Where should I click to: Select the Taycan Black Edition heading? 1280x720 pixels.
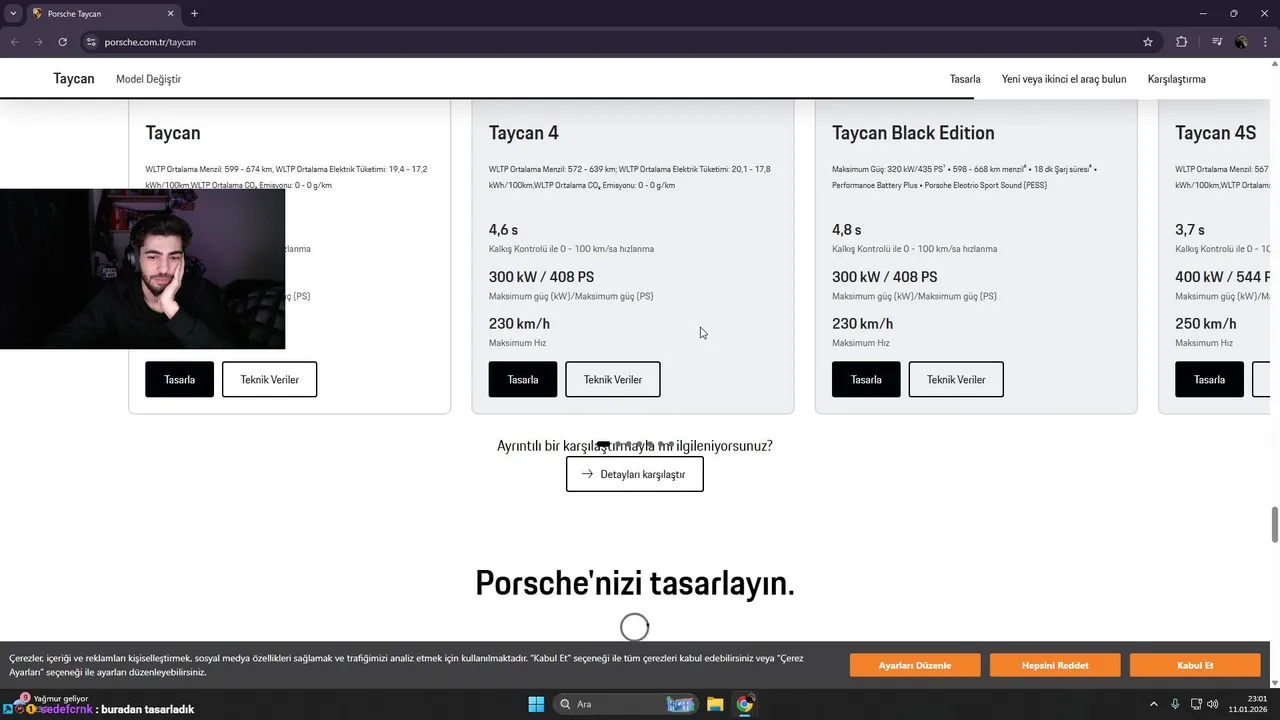[913, 133]
